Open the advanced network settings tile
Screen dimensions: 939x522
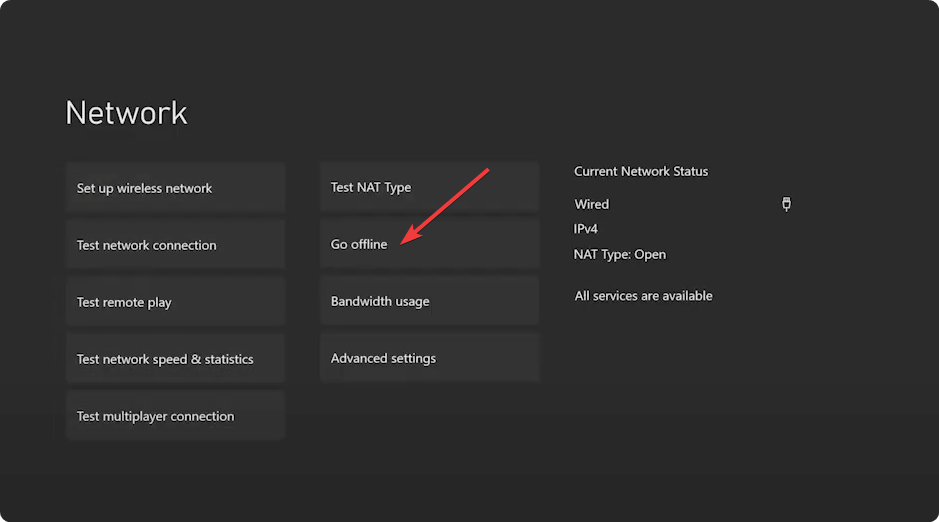click(429, 359)
